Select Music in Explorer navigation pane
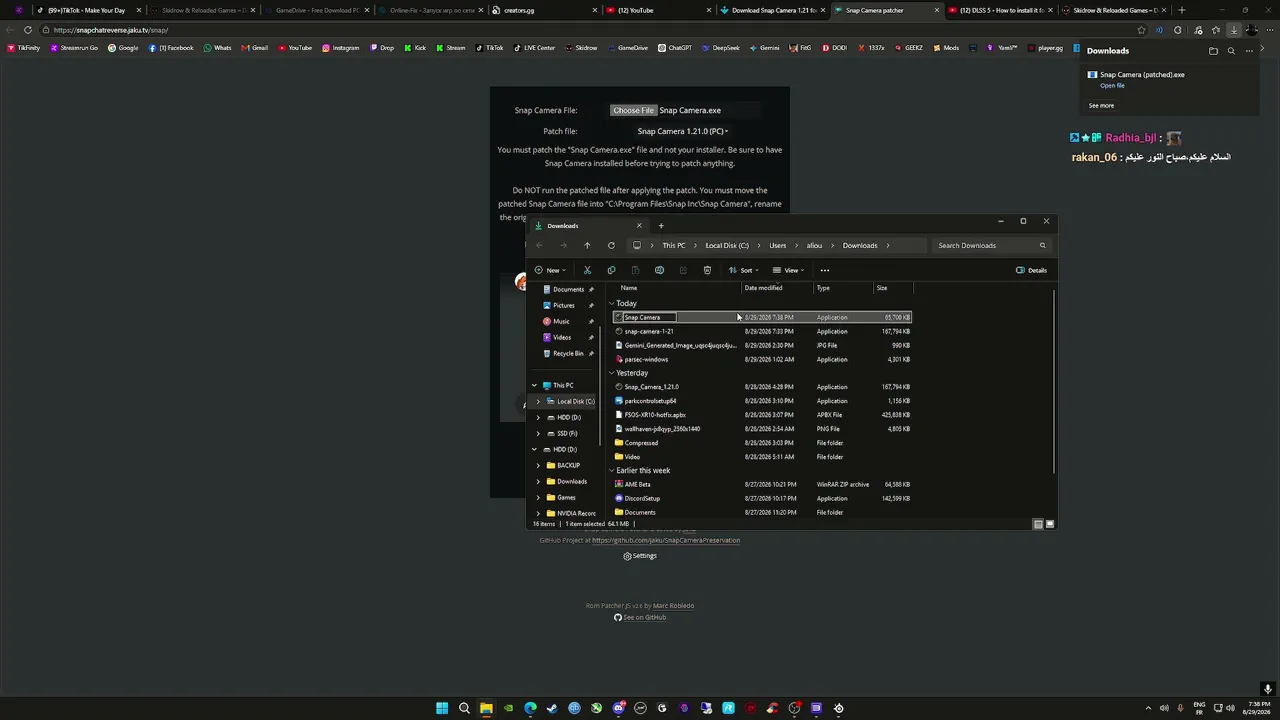1280x720 pixels. click(x=561, y=321)
